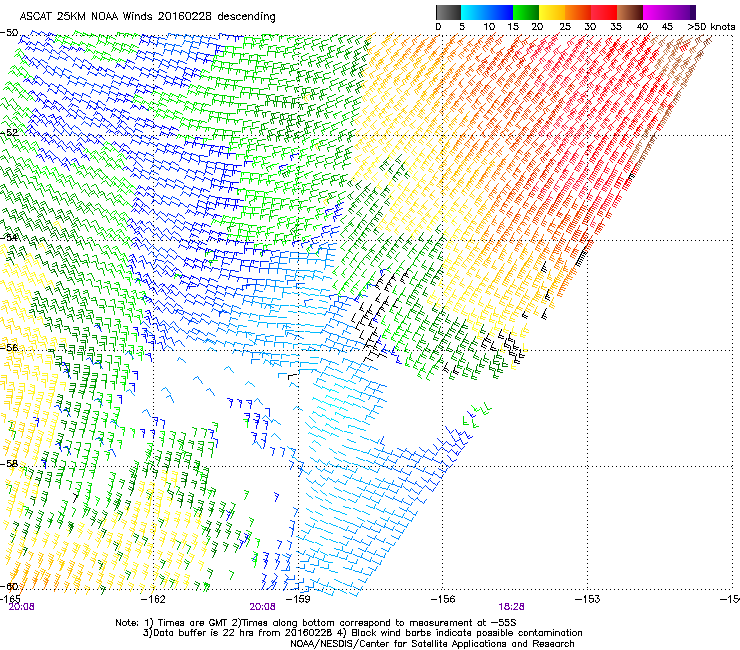Click the longitude label '-159'
The image size is (740, 650).
tap(298, 599)
